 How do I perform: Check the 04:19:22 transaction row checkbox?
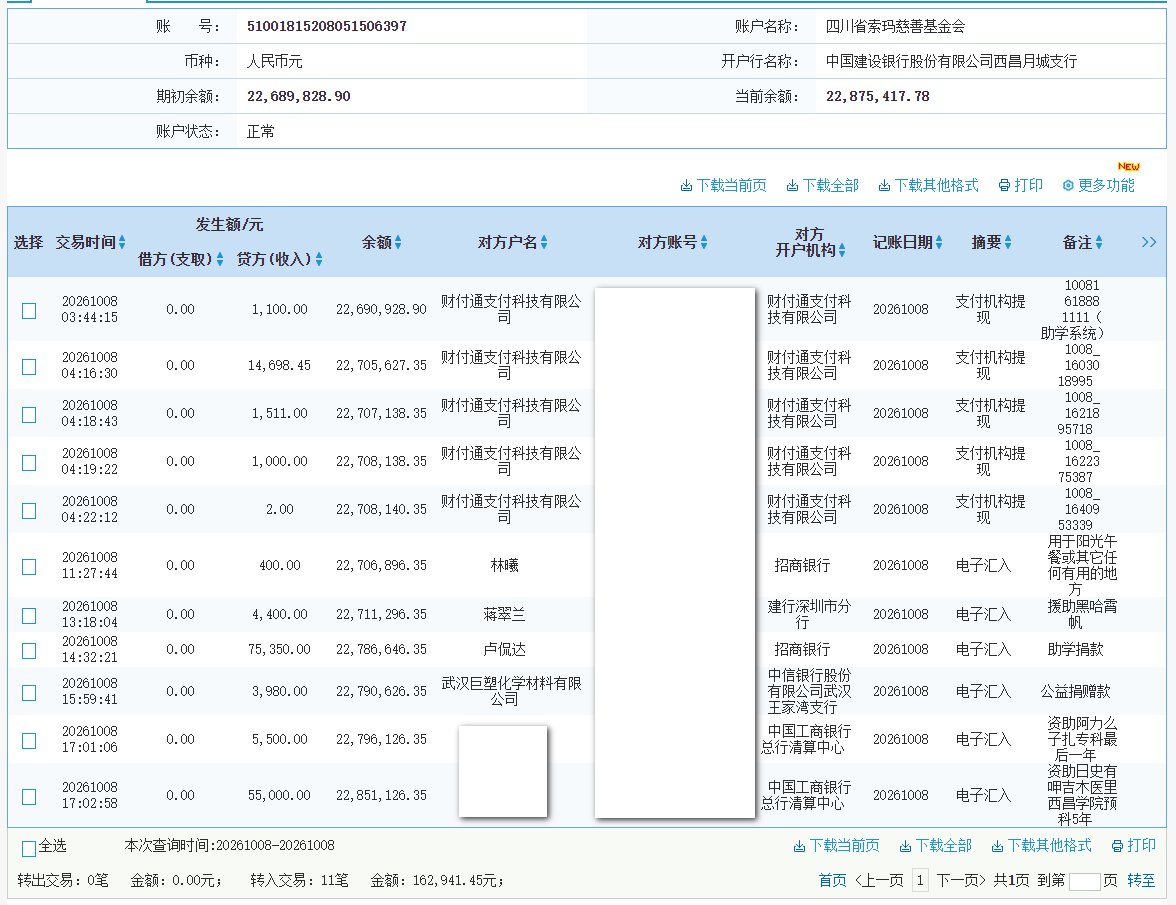tap(29, 463)
